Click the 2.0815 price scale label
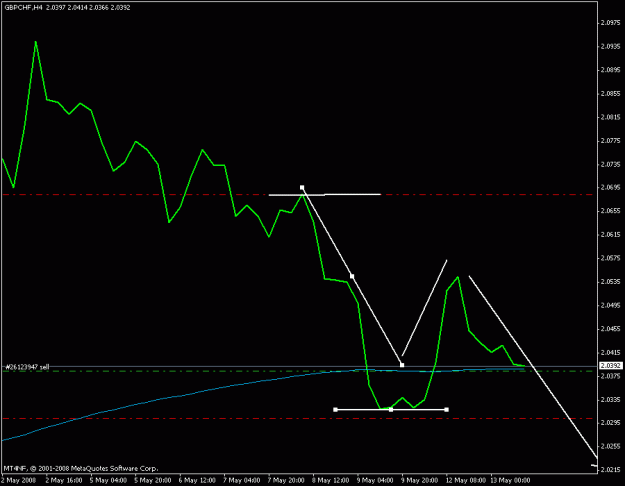This screenshot has width=625, height=486. pos(611,117)
